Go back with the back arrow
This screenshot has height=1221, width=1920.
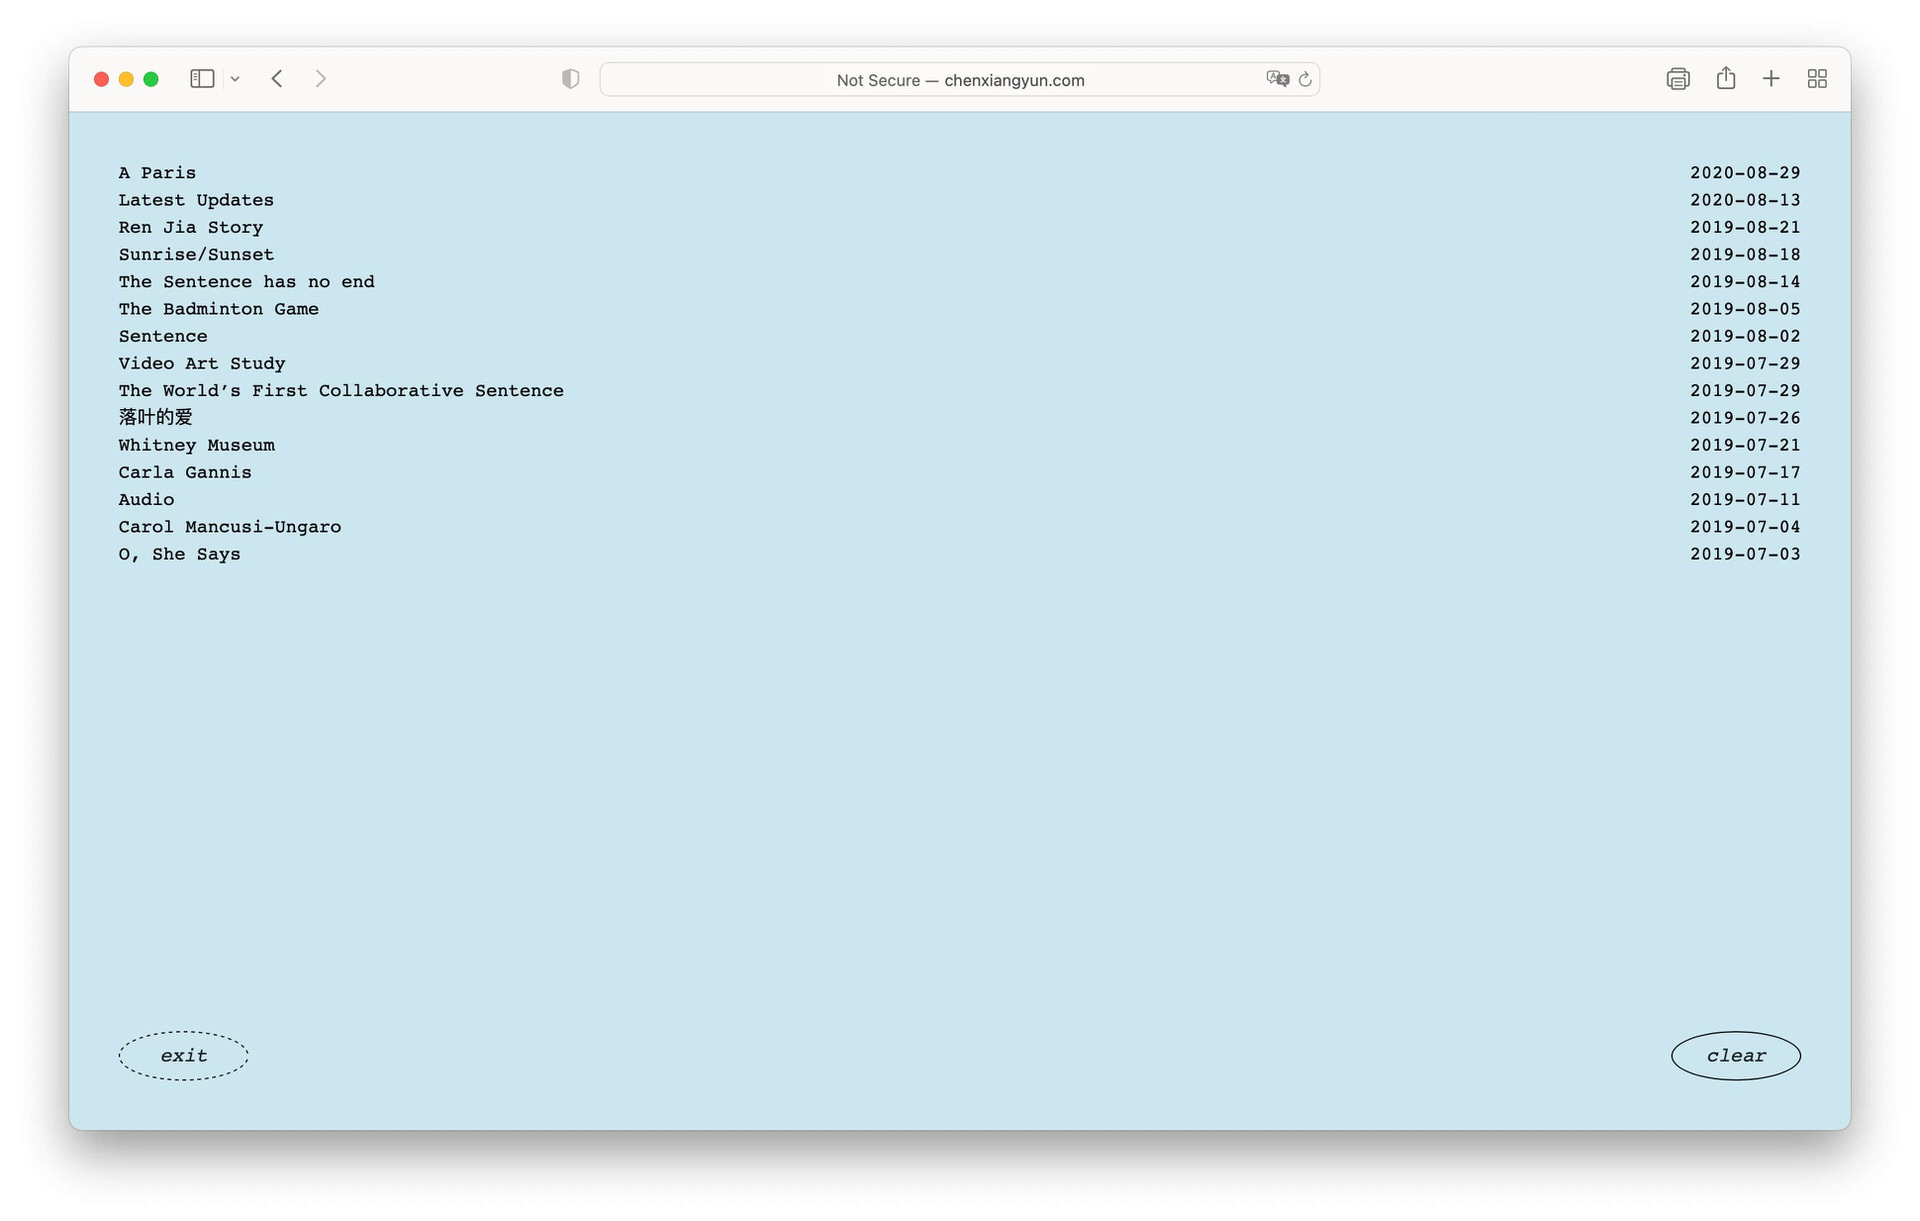coord(277,79)
